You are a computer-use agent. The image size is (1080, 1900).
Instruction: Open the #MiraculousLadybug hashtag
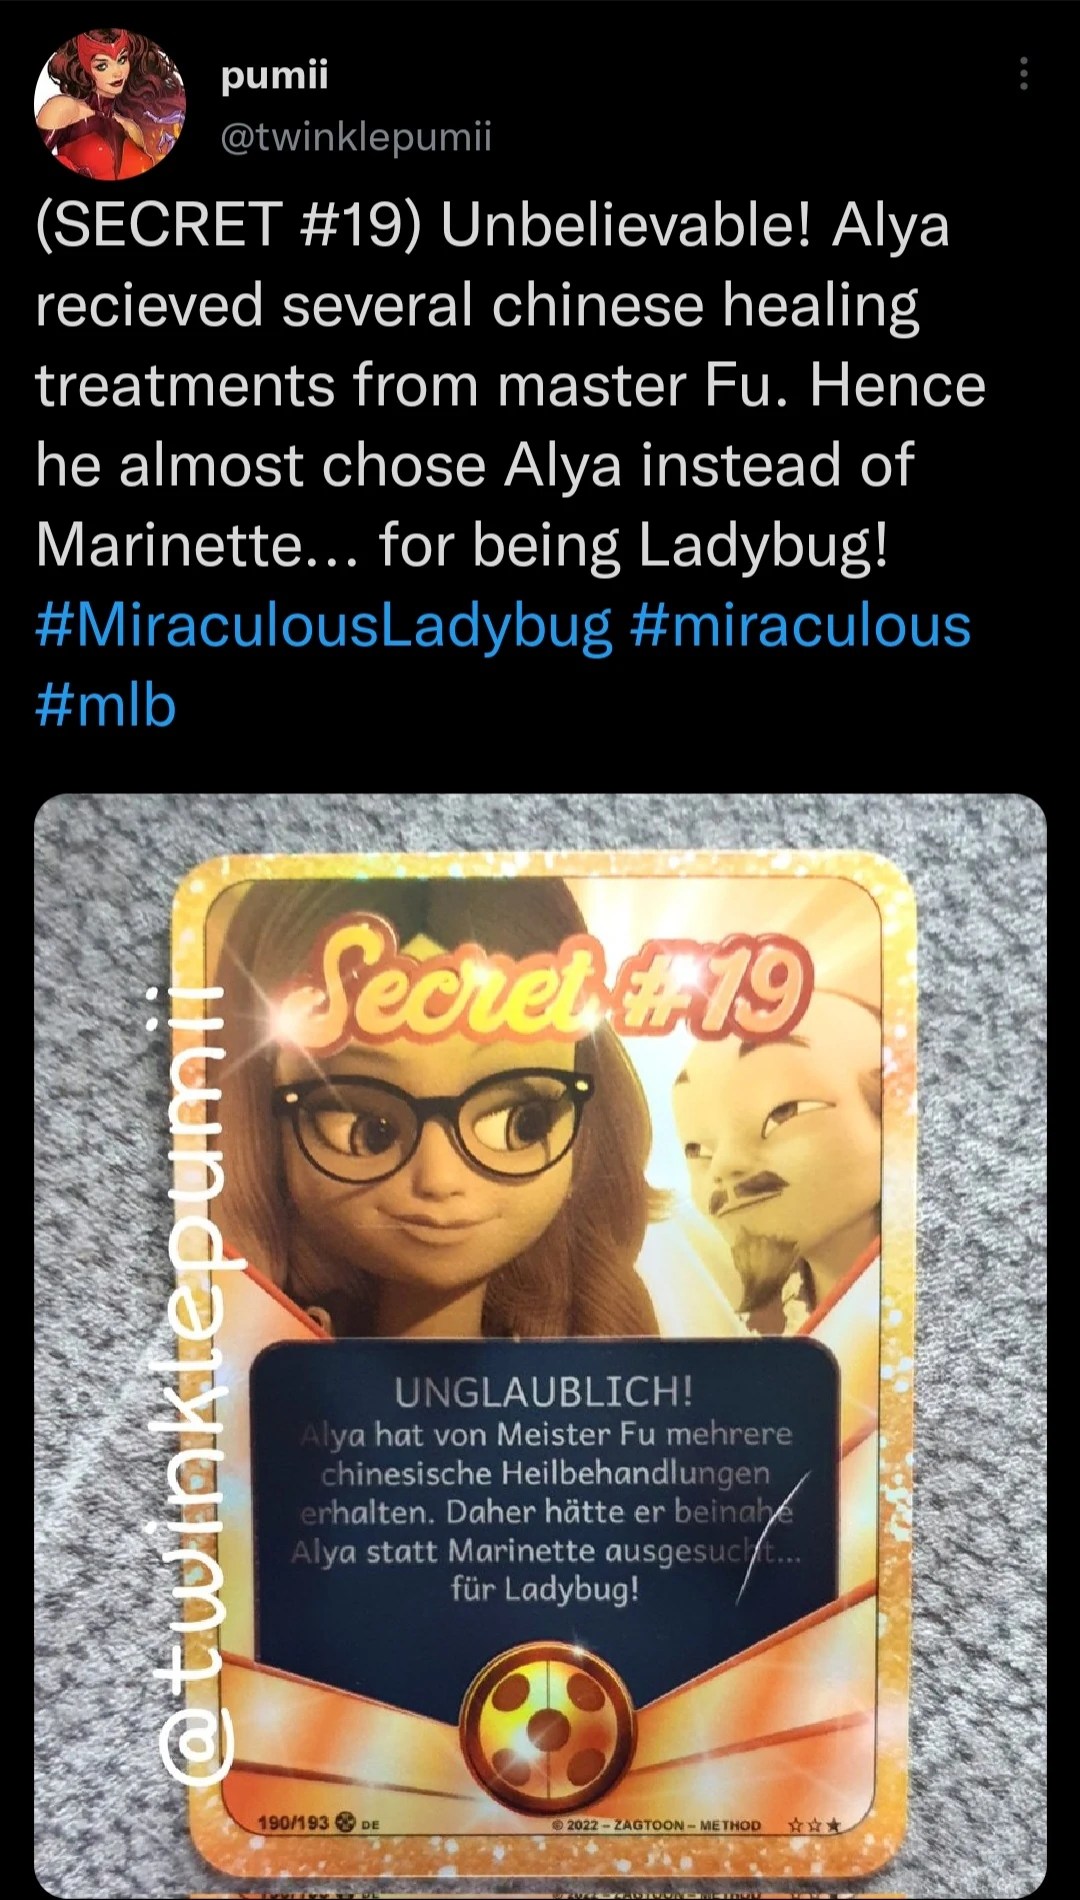click(323, 626)
